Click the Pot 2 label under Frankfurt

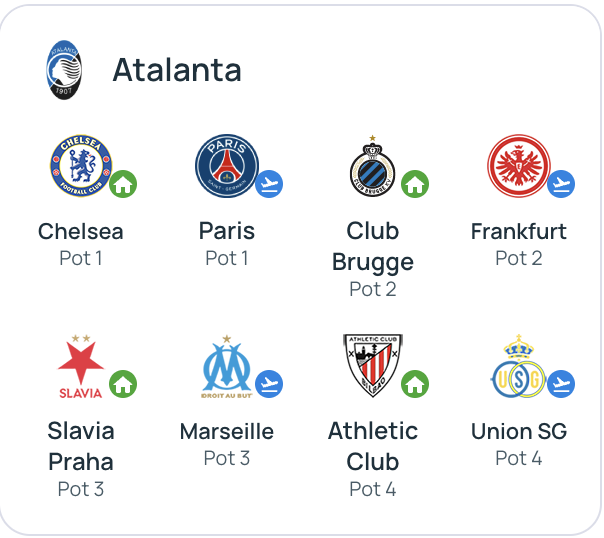(x=519, y=258)
